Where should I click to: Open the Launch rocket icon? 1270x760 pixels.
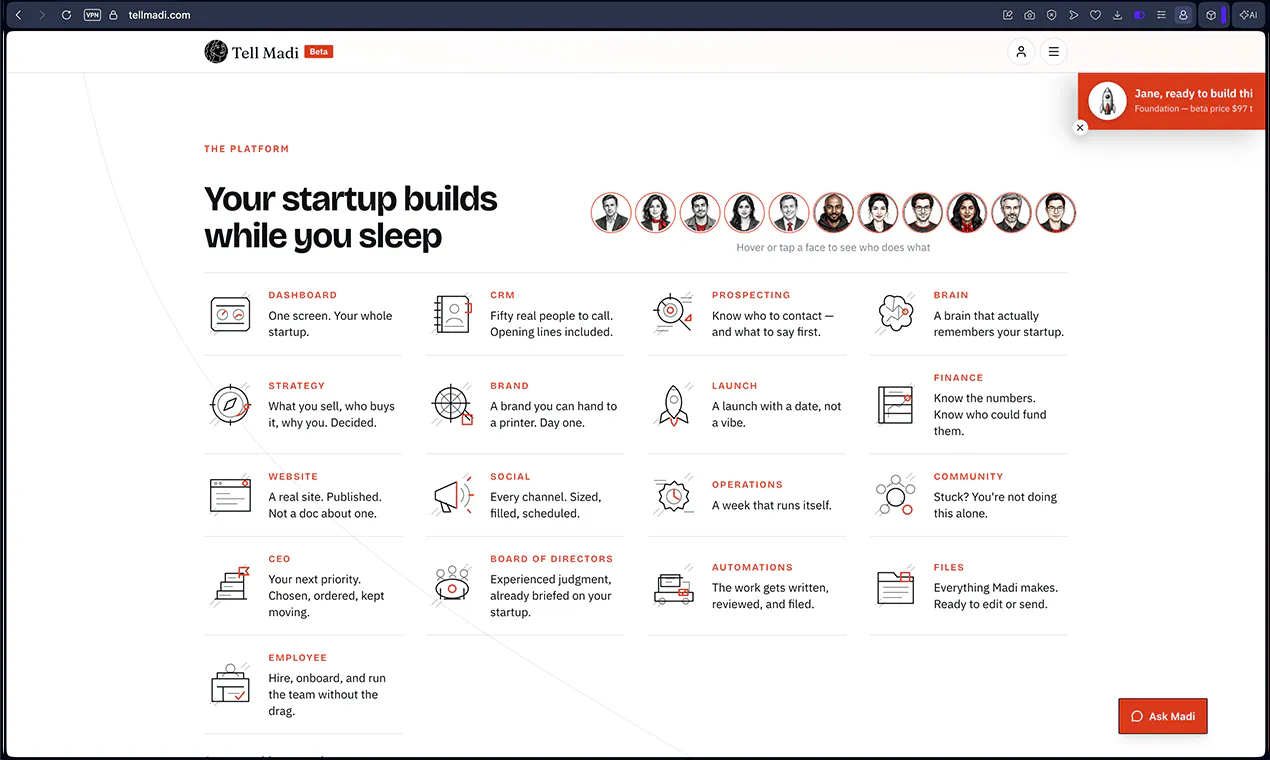click(673, 404)
